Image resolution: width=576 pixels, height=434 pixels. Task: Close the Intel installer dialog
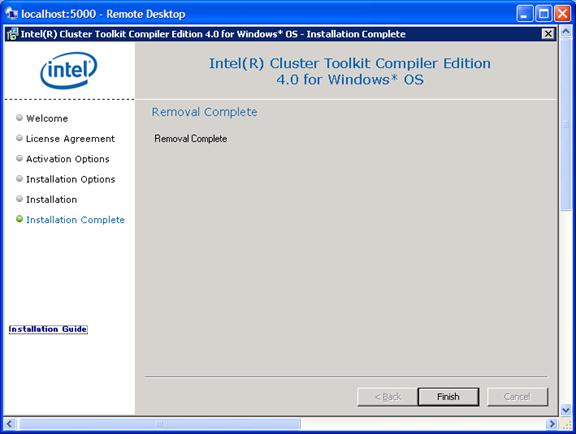click(548, 34)
